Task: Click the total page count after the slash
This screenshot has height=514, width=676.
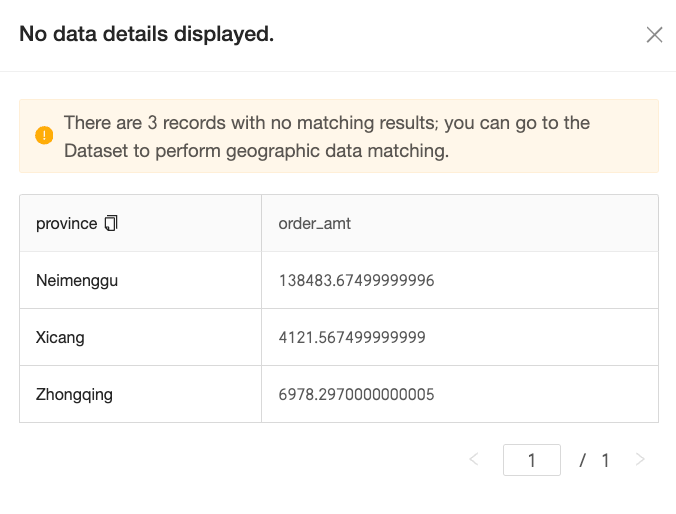Action: (x=605, y=461)
